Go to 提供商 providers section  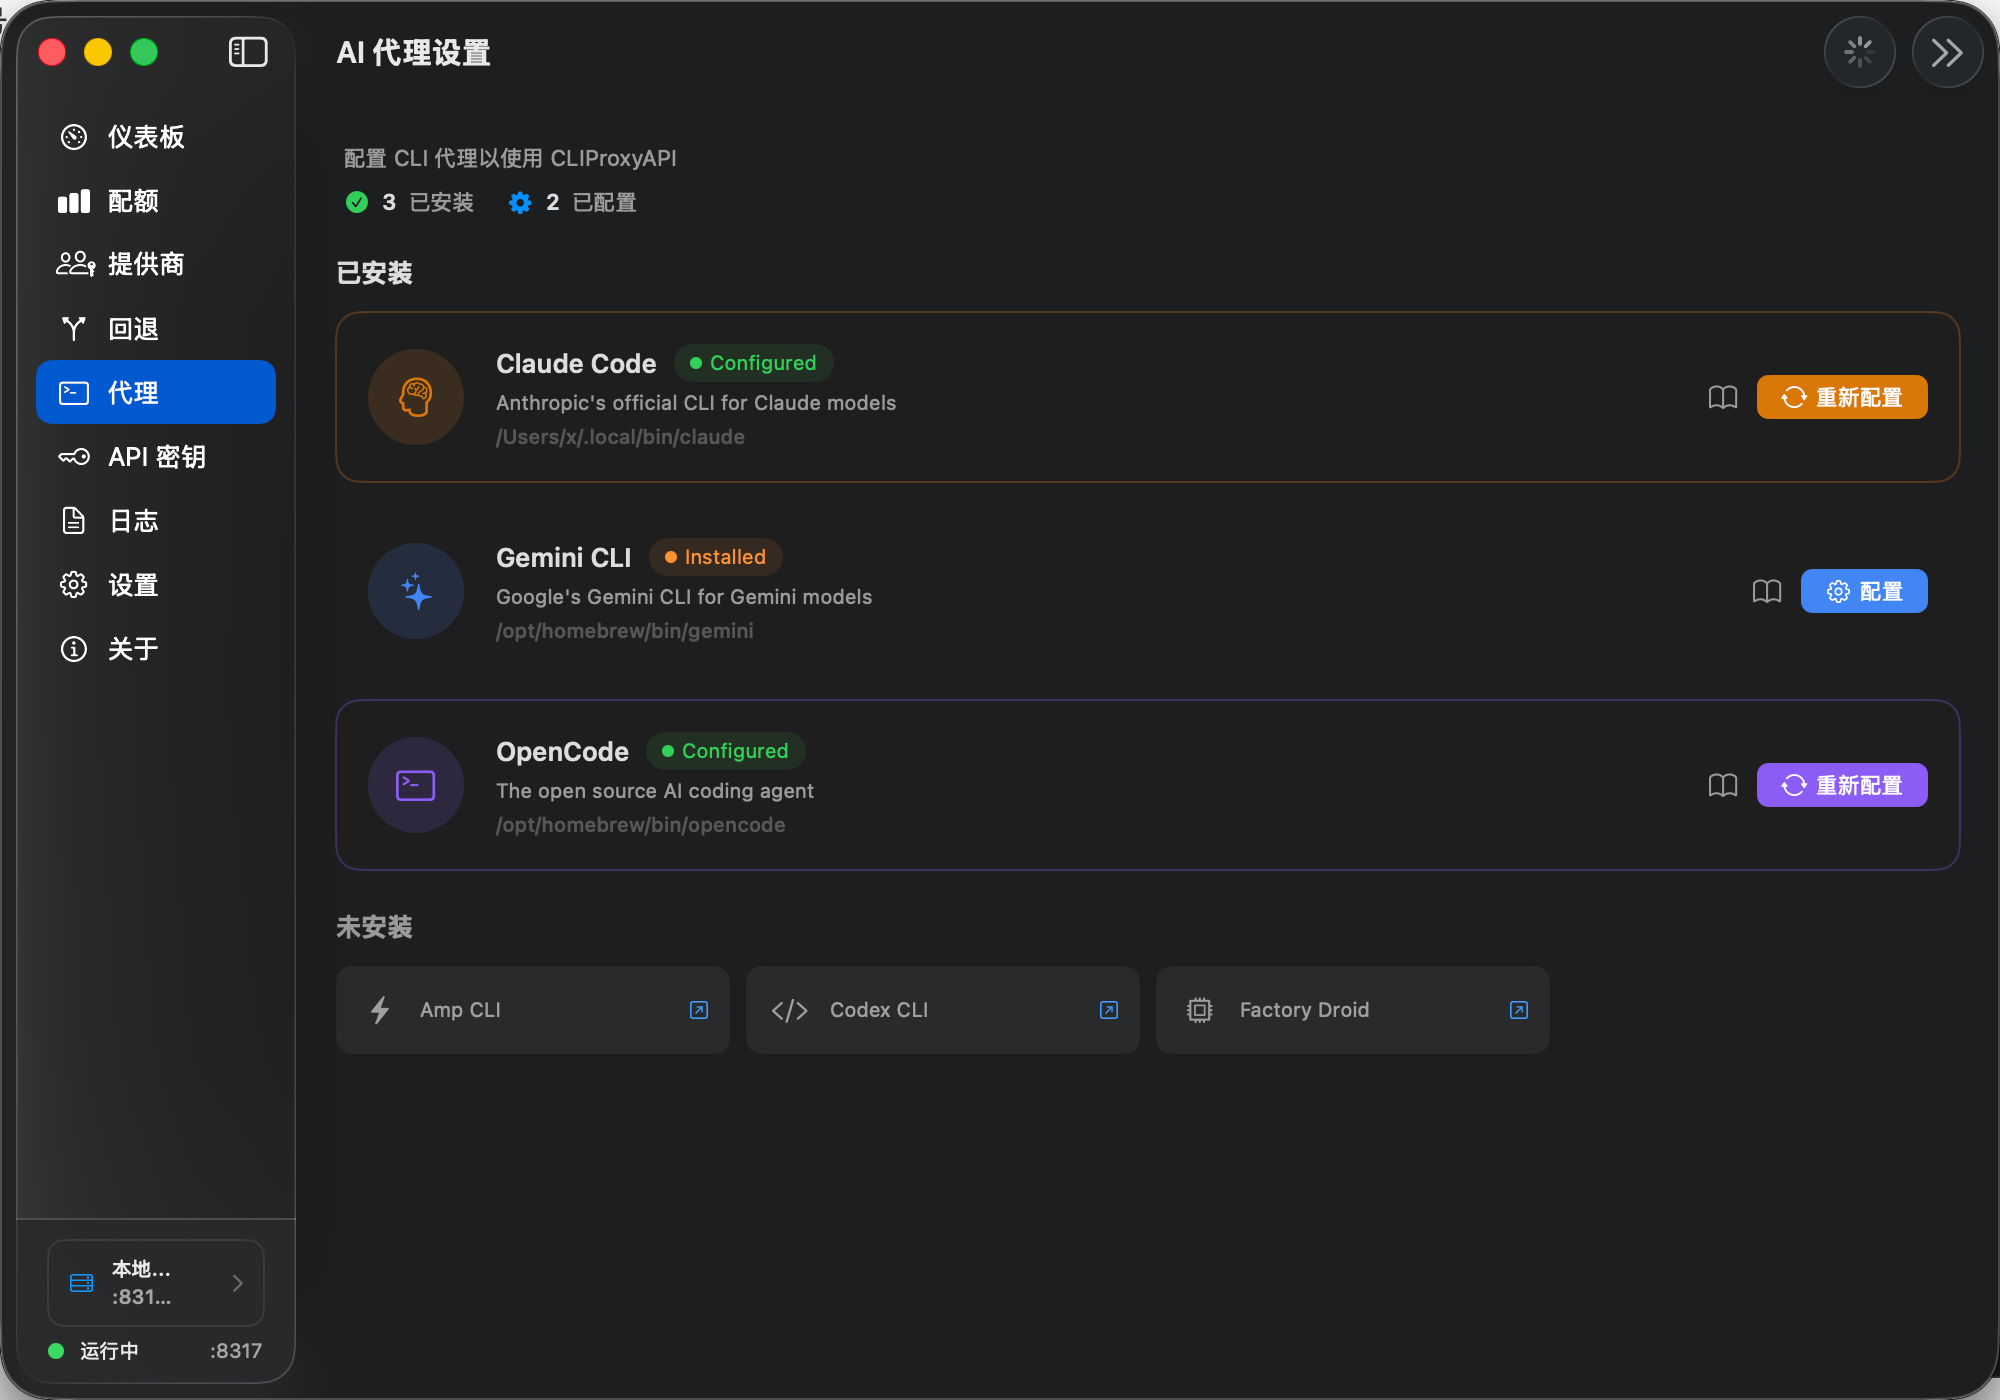[x=145, y=264]
